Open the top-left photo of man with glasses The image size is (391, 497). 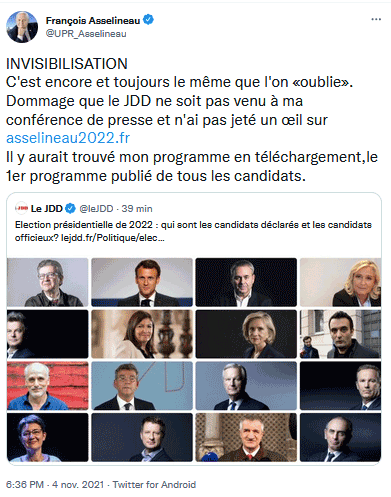47,282
